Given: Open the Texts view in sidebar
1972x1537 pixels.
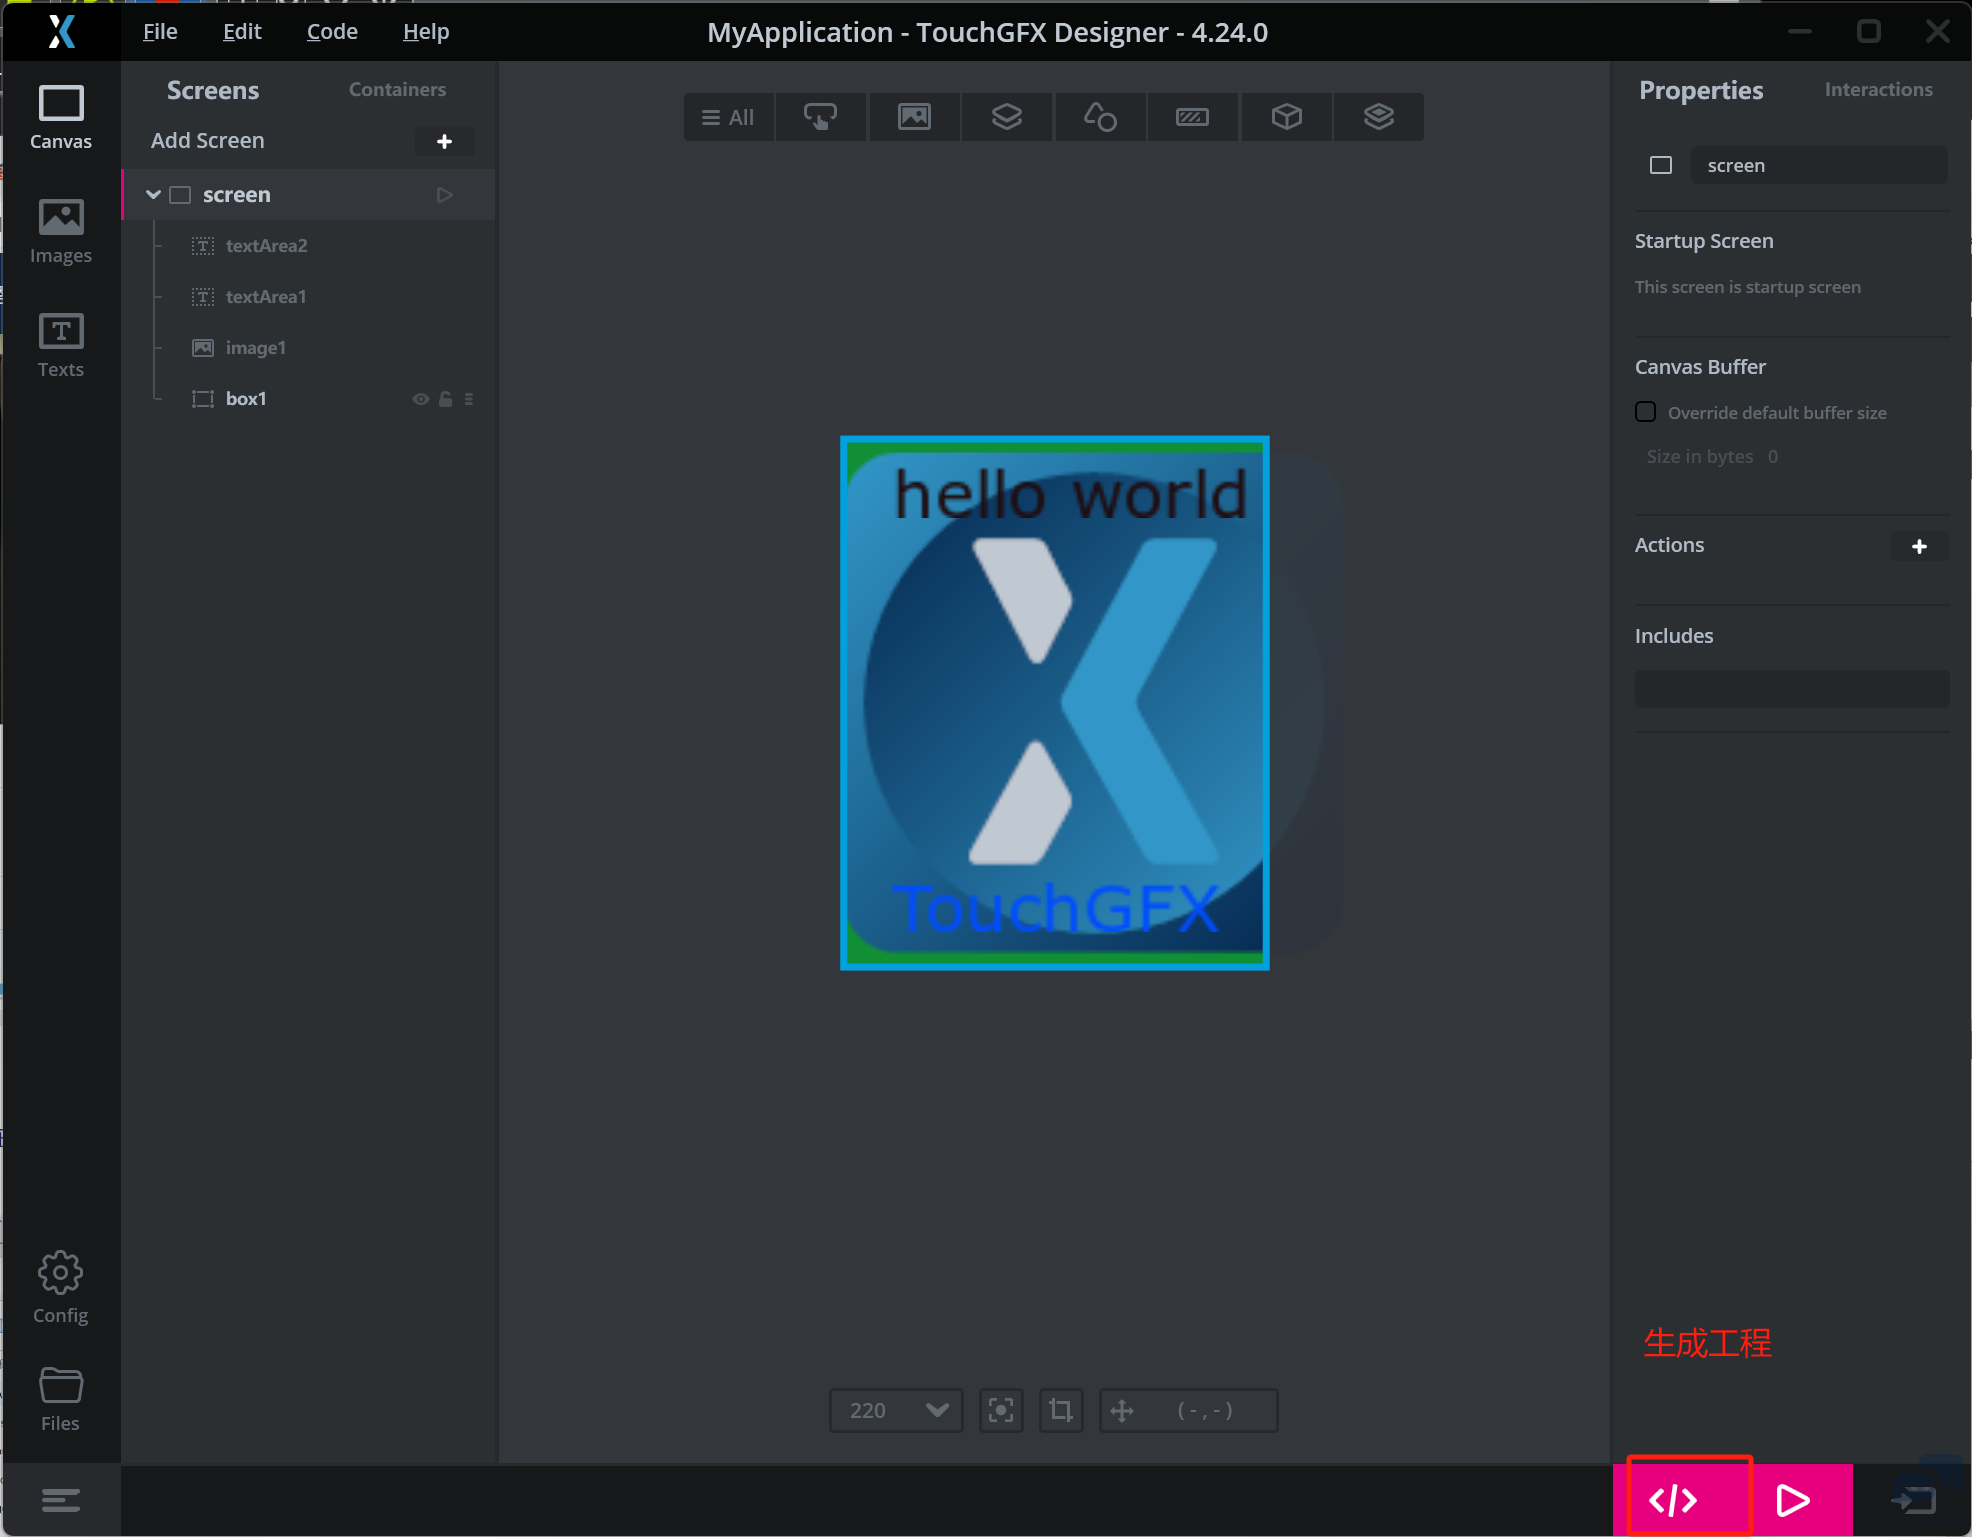Looking at the screenshot, I should point(61,346).
